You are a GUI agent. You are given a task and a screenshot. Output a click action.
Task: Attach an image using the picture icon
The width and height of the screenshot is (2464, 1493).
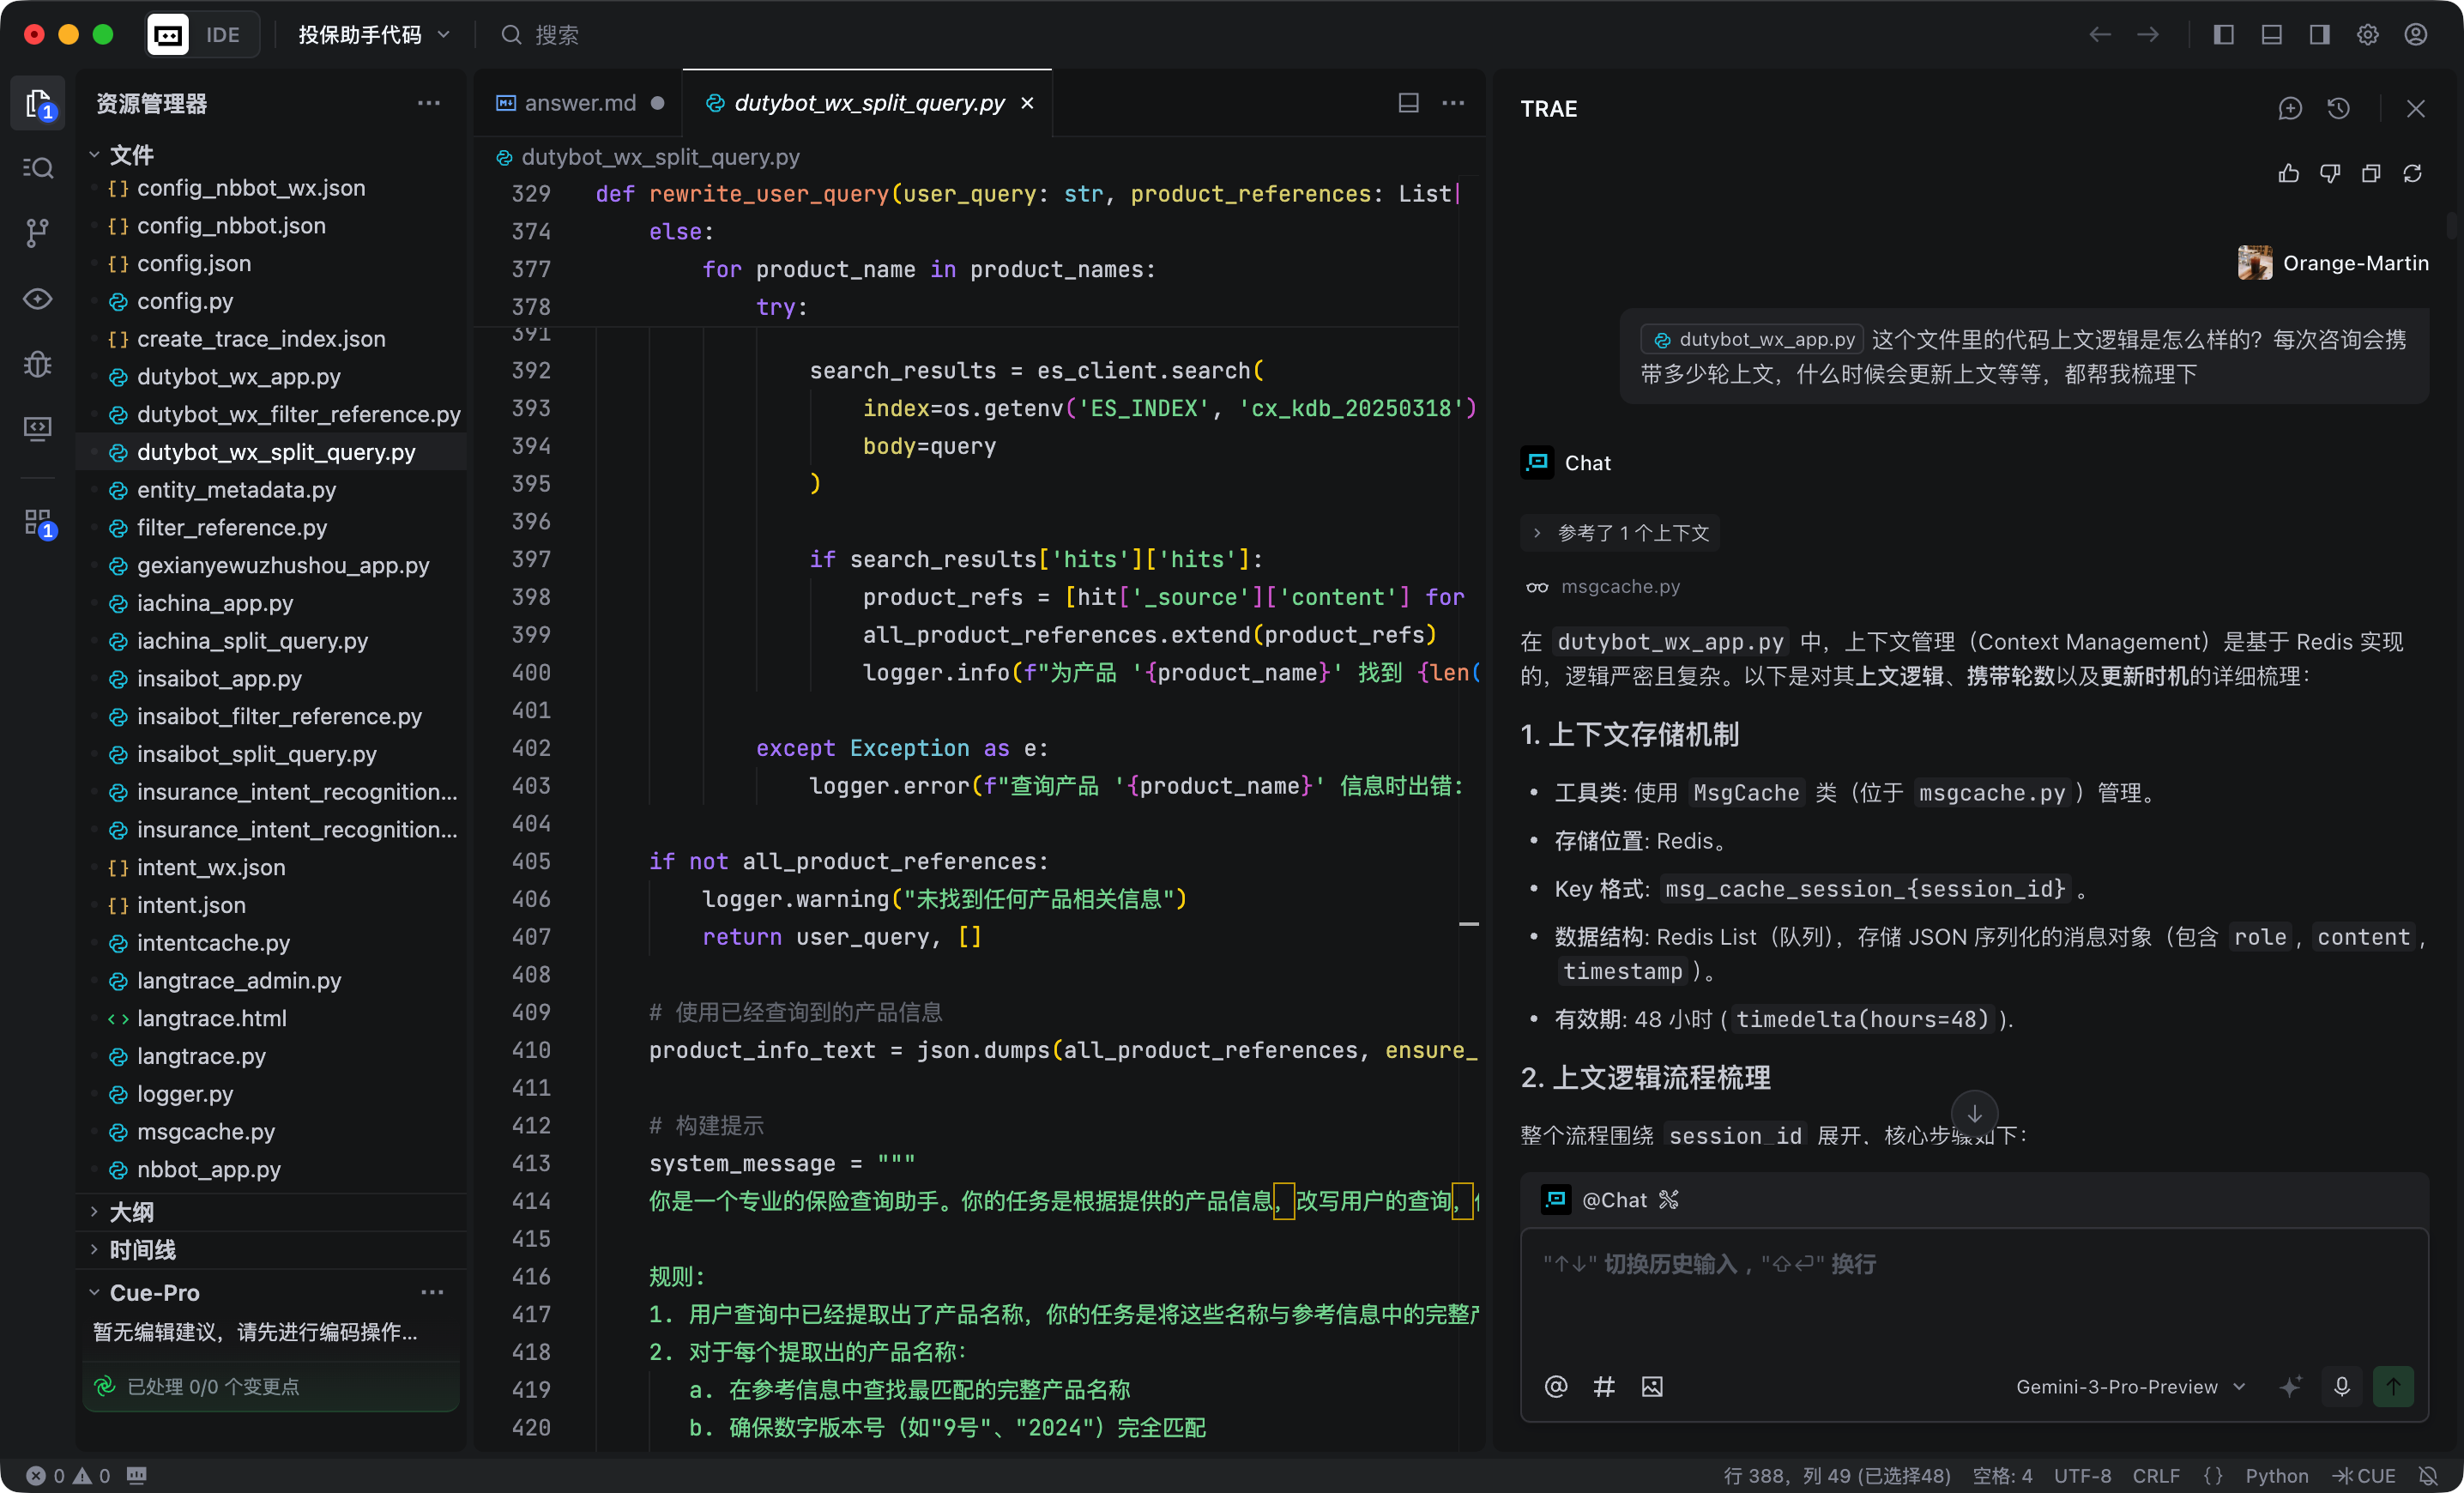pyautogui.click(x=1652, y=1386)
